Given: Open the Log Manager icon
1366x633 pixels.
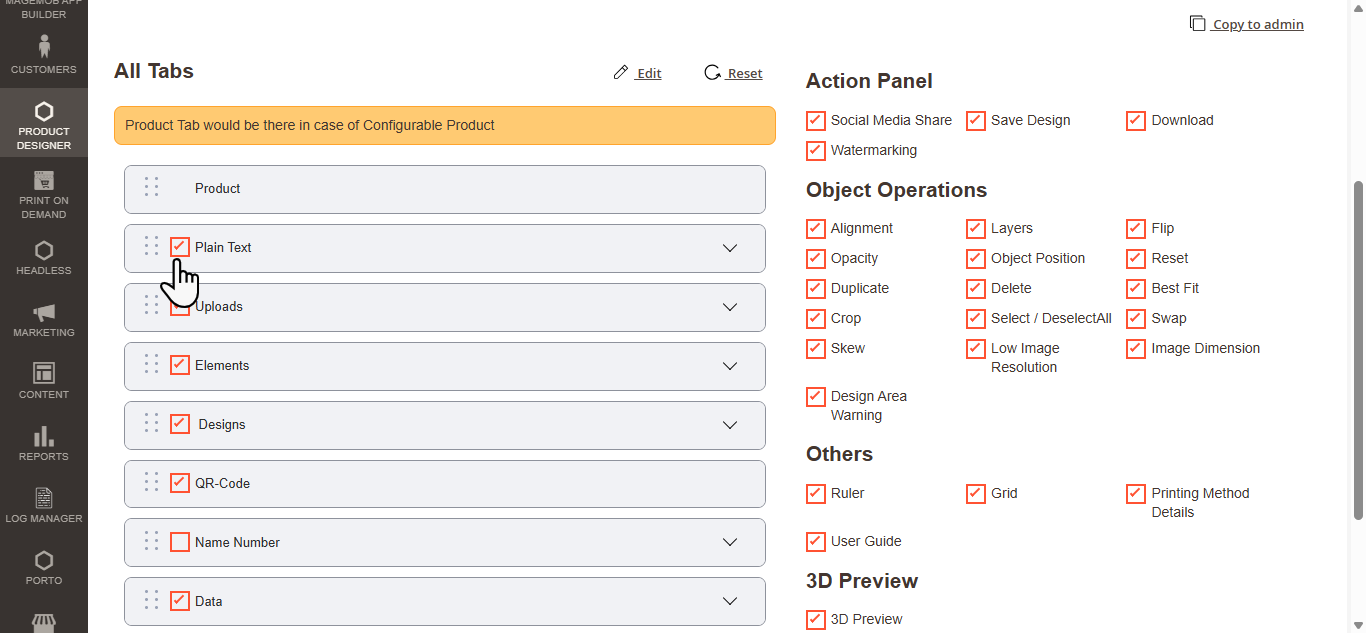Looking at the screenshot, I should pyautogui.click(x=44, y=498).
